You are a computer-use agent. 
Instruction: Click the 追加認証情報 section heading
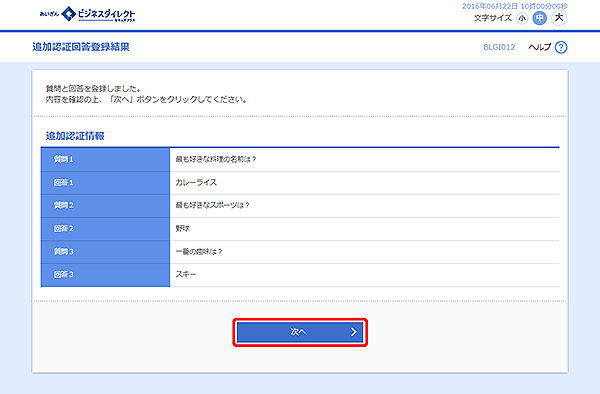(75, 136)
